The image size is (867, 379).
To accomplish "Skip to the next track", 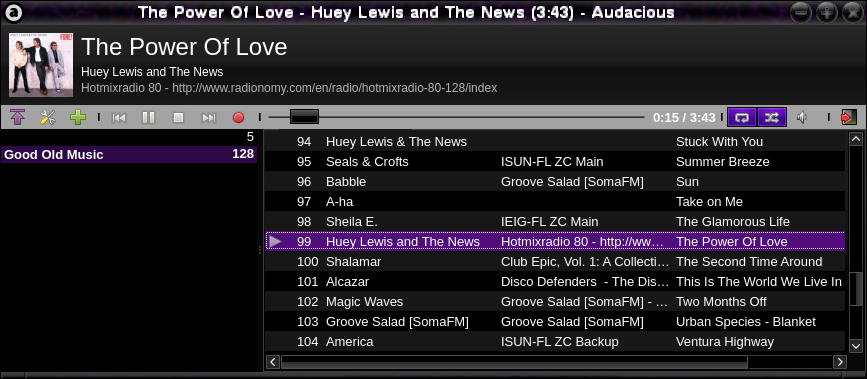I will [208, 117].
